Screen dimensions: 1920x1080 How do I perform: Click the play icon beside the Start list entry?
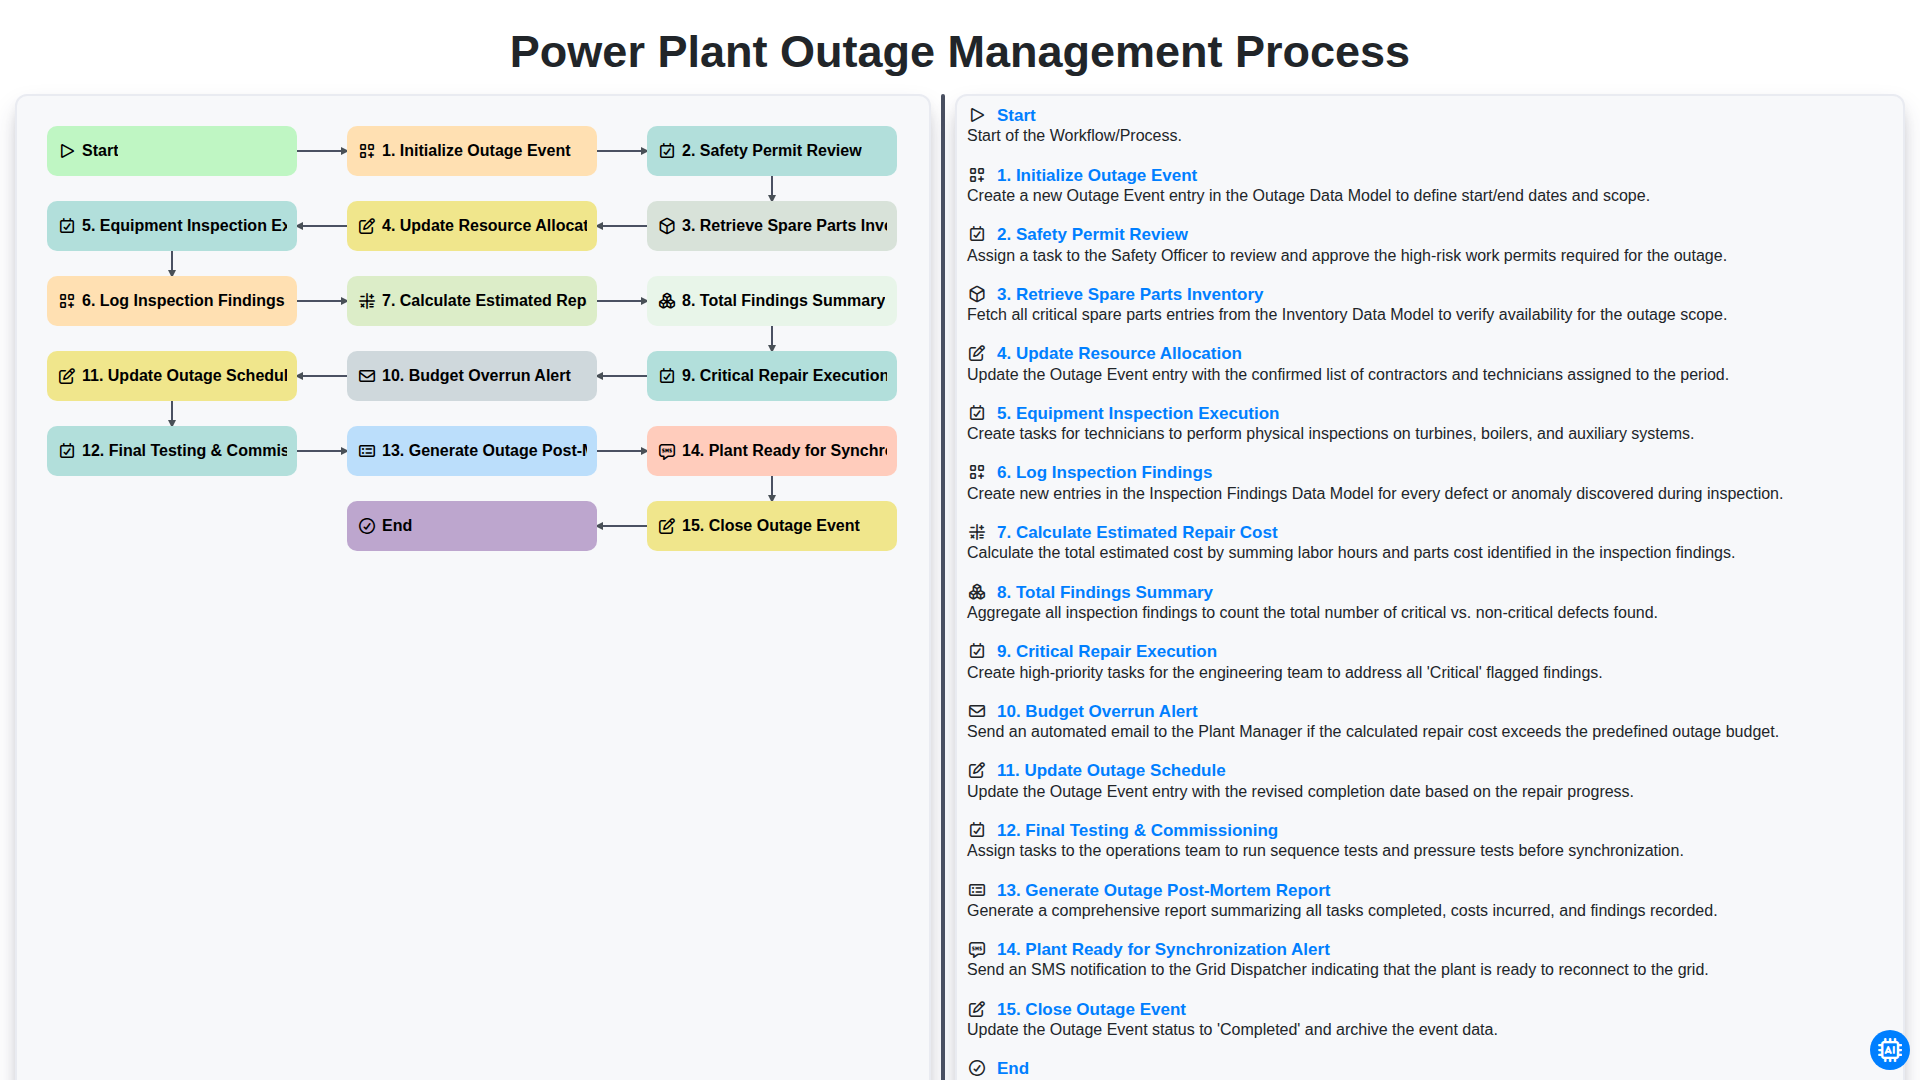pos(977,115)
